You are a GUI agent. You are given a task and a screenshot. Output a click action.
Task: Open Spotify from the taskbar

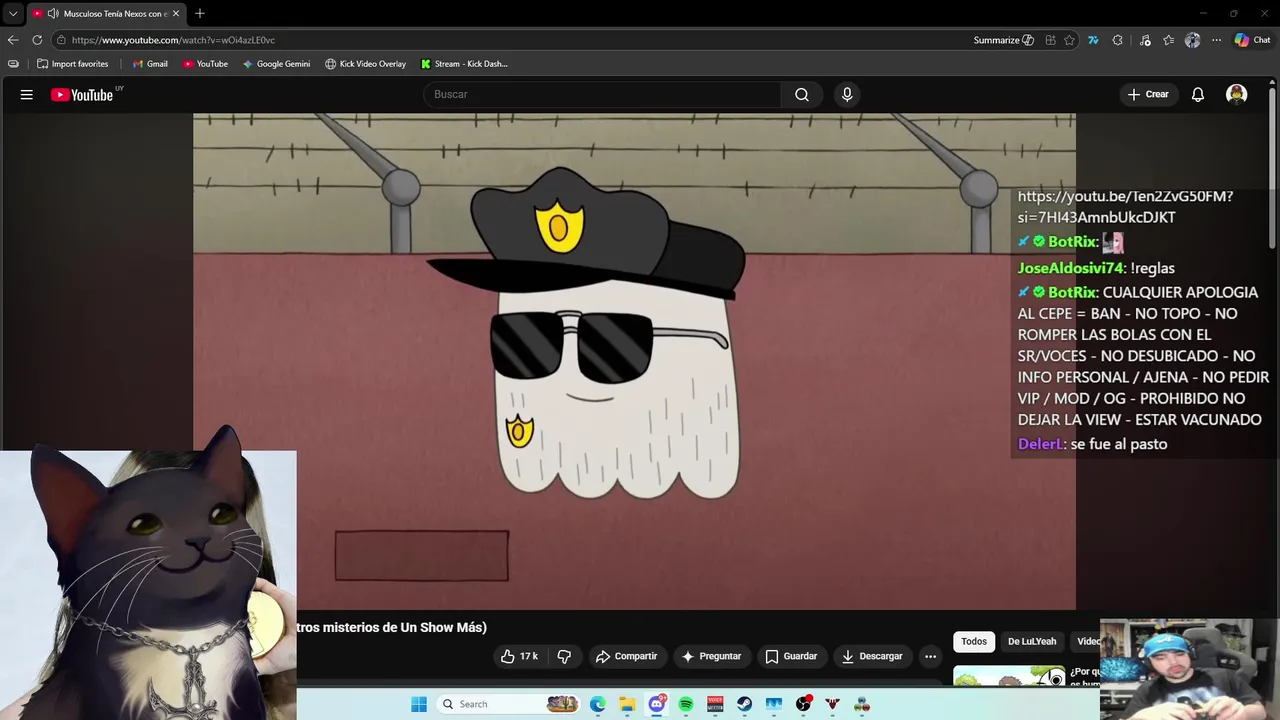686,704
